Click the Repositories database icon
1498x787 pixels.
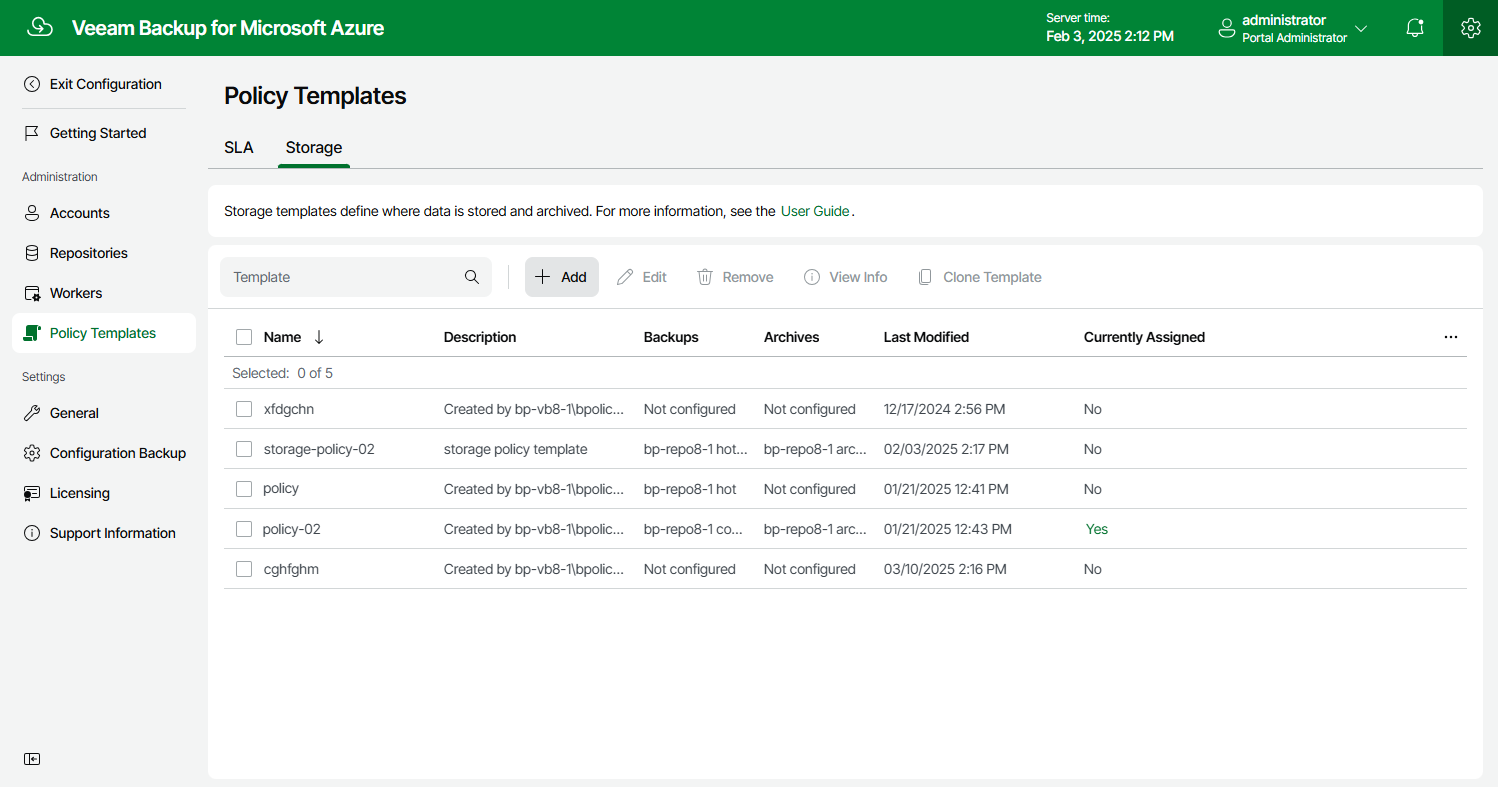(x=32, y=253)
